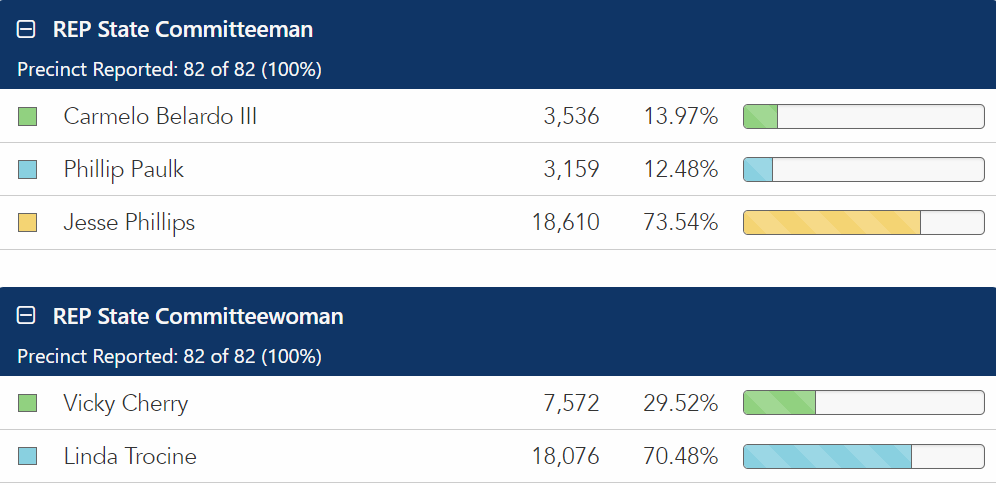This screenshot has height=485, width=996.
Task: Collapse the REP State Committeewoman section
Action: [x=27, y=317]
